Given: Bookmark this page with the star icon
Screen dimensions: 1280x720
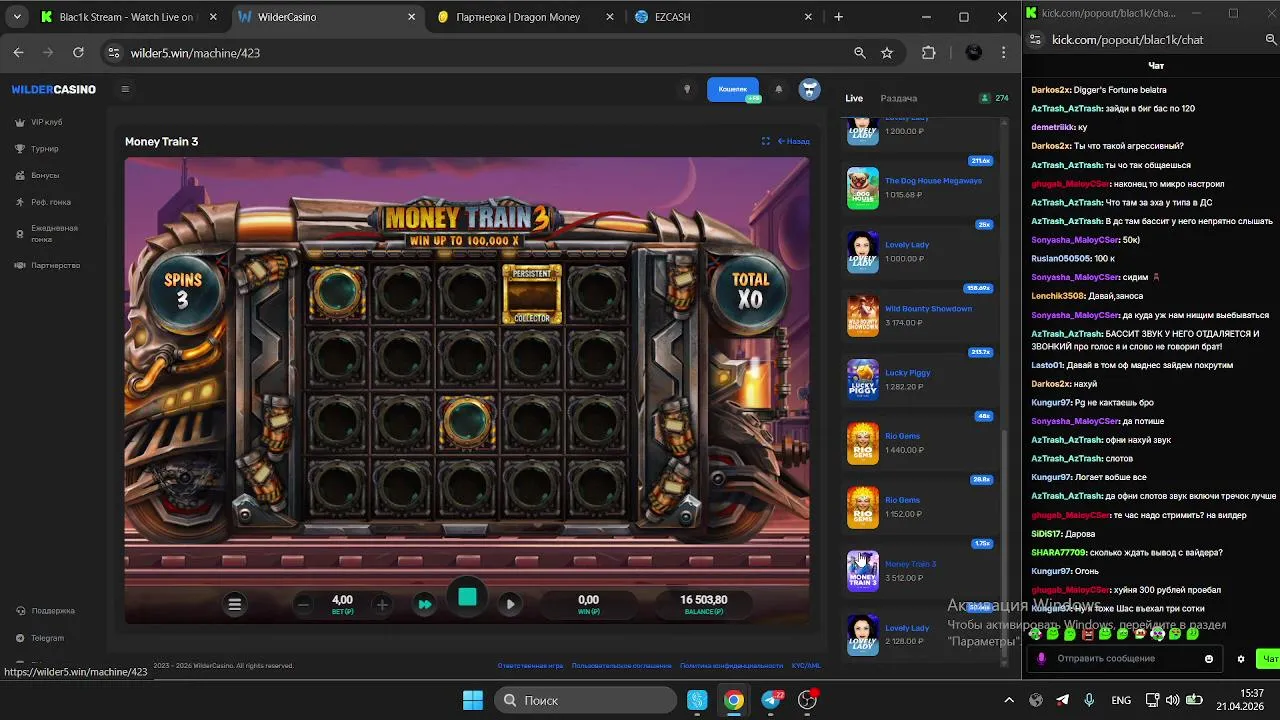Looking at the screenshot, I should pos(887,53).
